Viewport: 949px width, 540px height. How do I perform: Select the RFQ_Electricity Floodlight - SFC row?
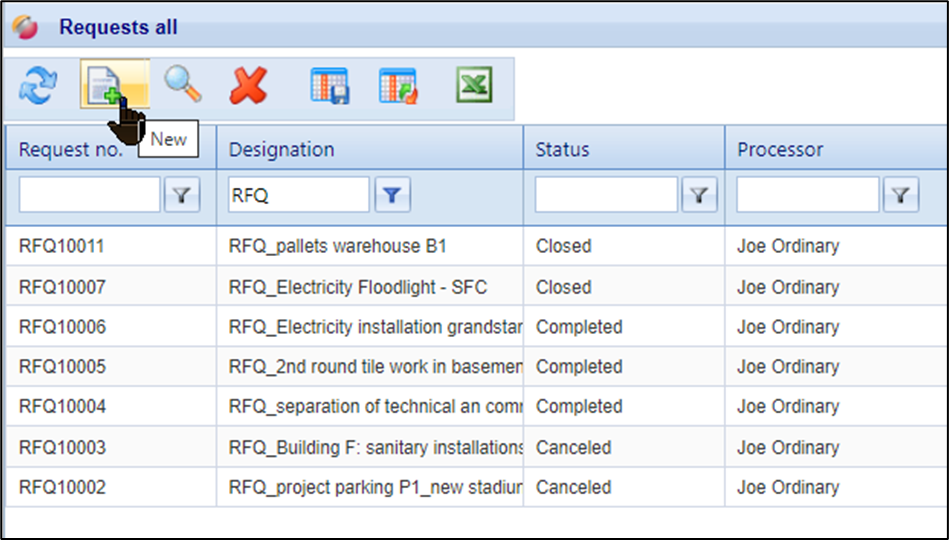[x=357, y=287]
